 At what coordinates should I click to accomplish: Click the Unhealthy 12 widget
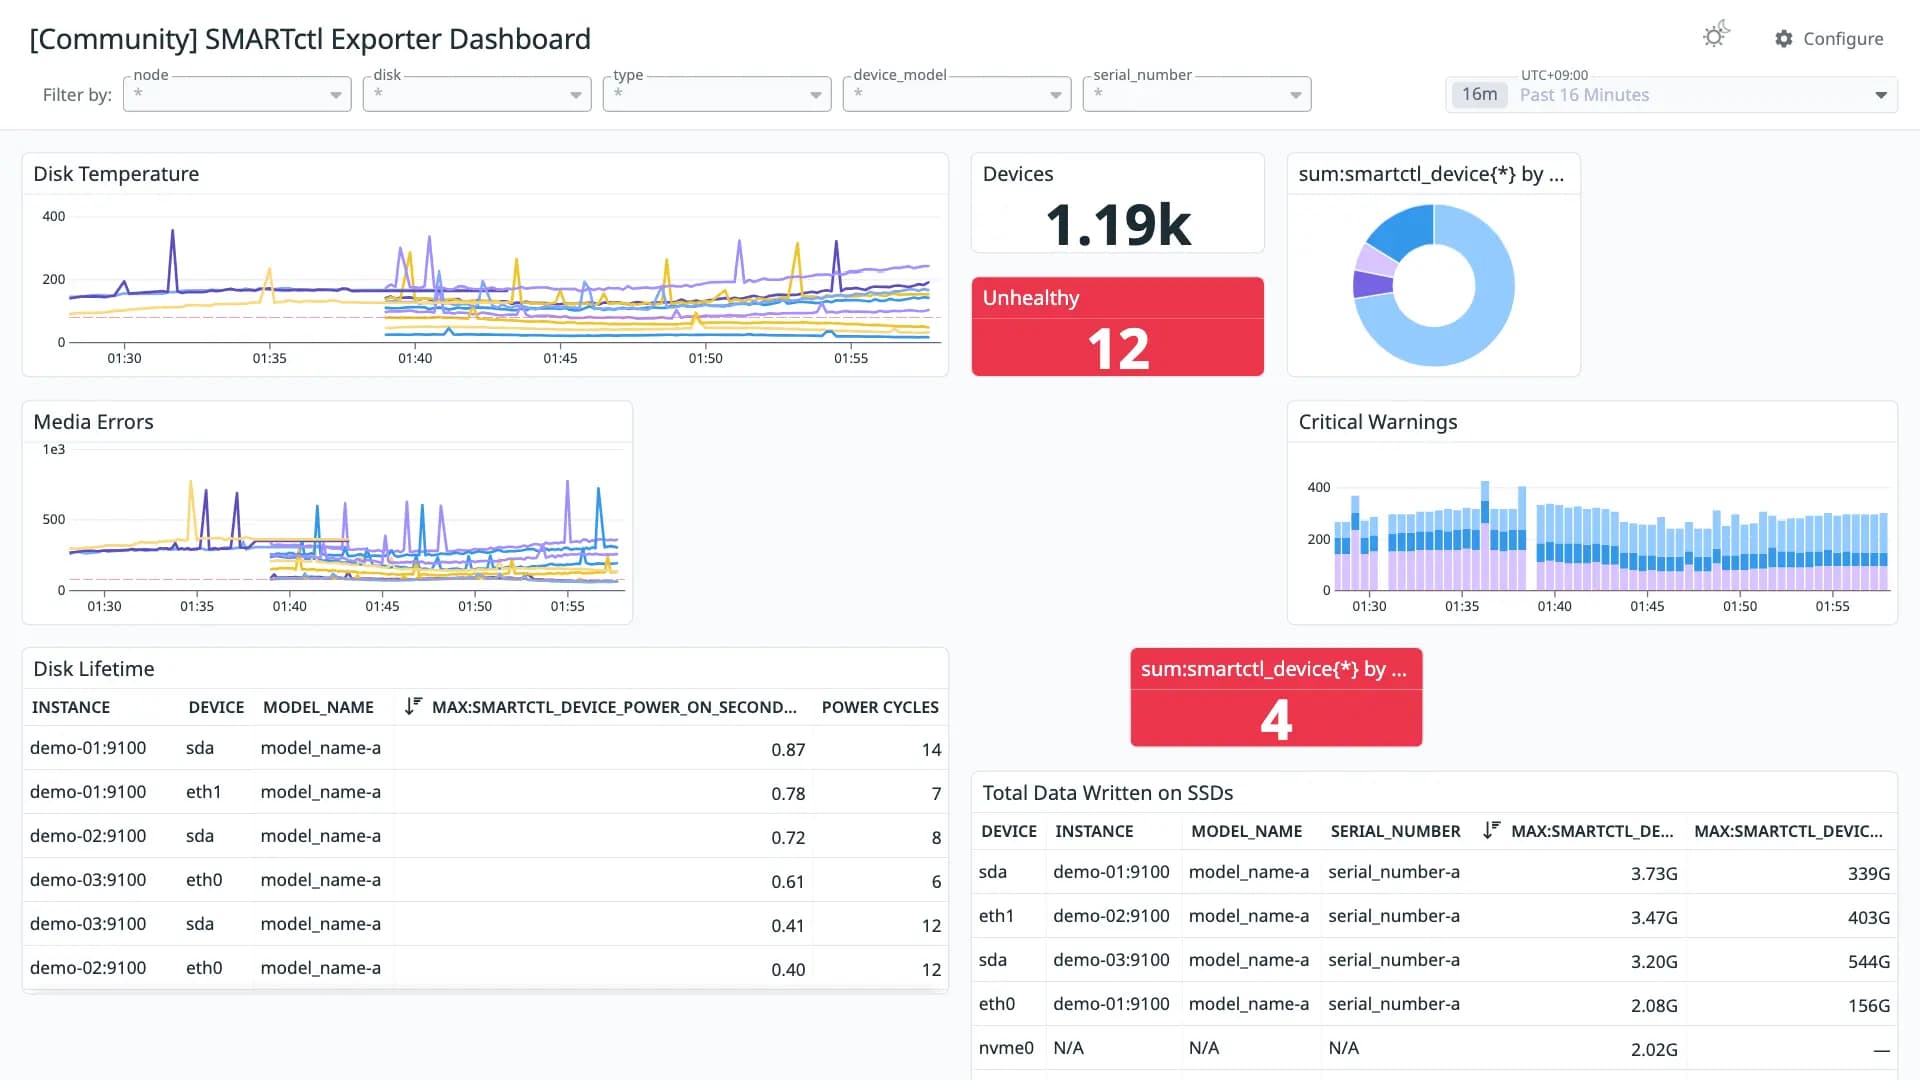coord(1117,327)
